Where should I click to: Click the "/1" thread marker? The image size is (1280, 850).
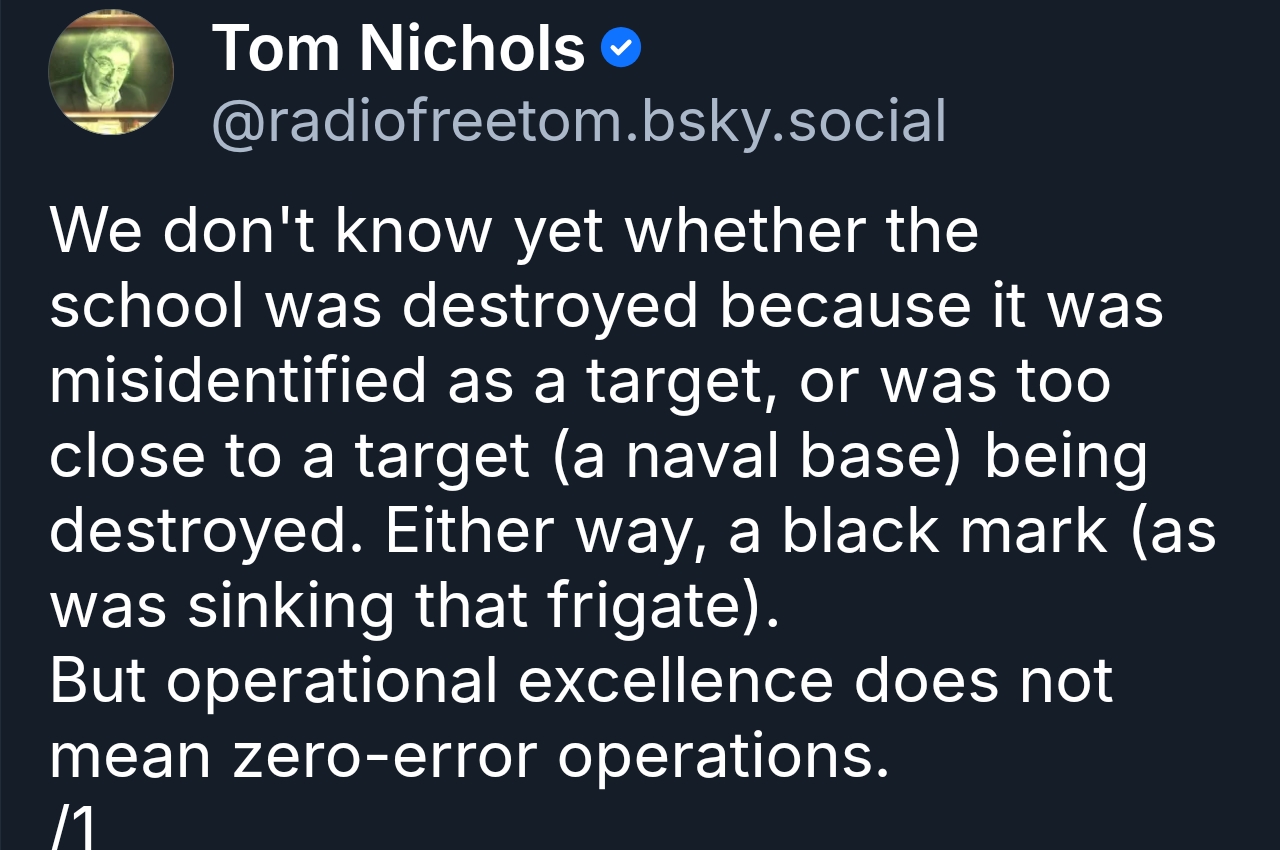click(76, 828)
